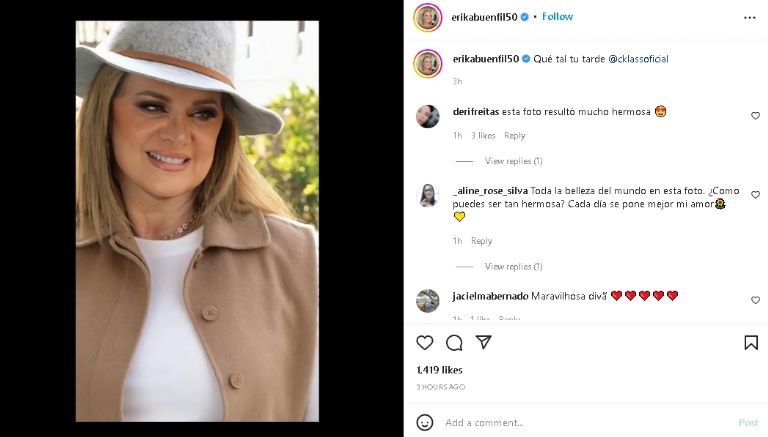Like derifreitas's comment
Viewport: 768px width, 437px height.
point(755,116)
